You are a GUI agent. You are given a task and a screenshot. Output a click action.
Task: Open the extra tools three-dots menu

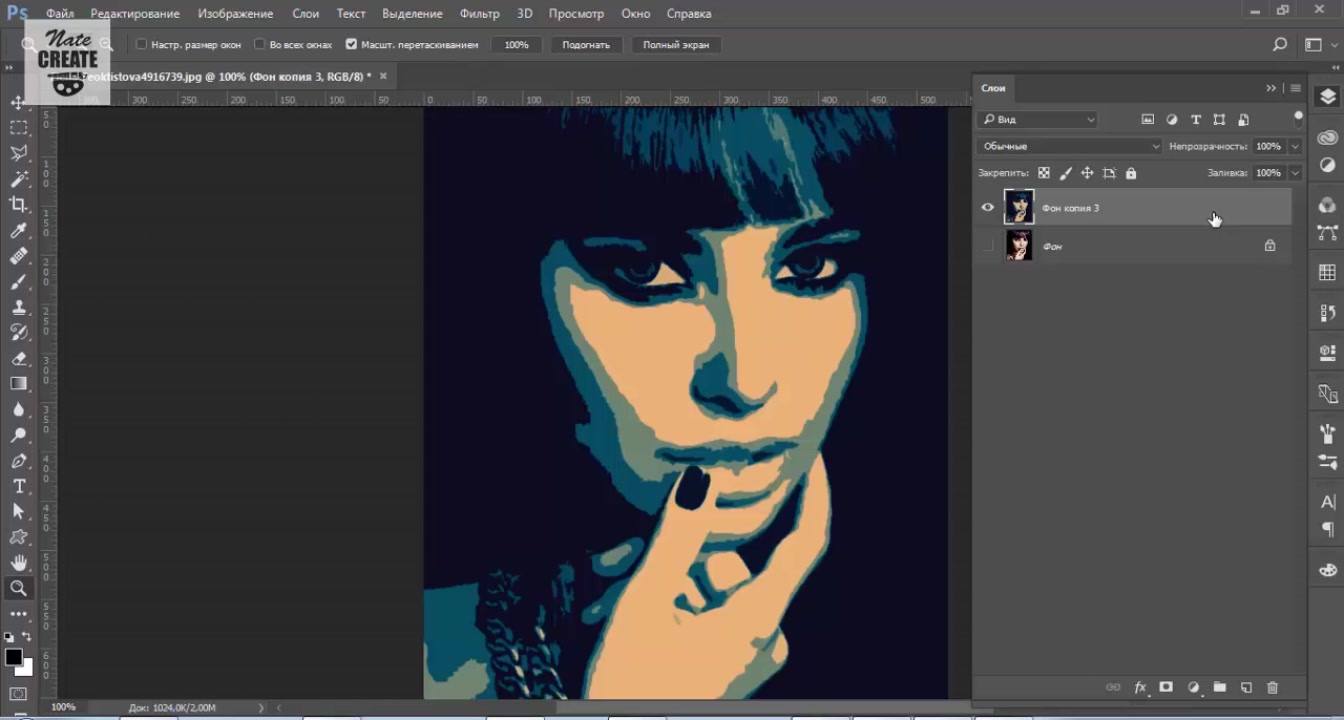[x=19, y=613]
